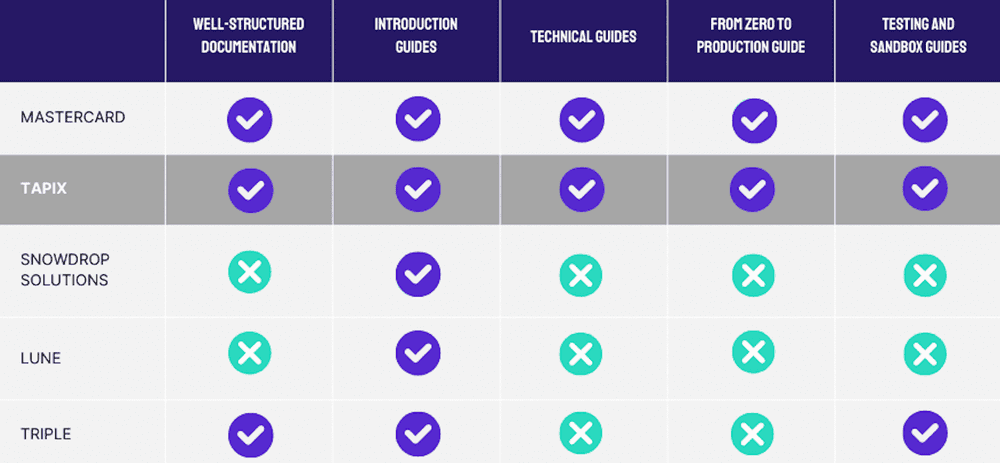
Task: Select the Well-Structured Documentation column header
Action: coord(249,35)
